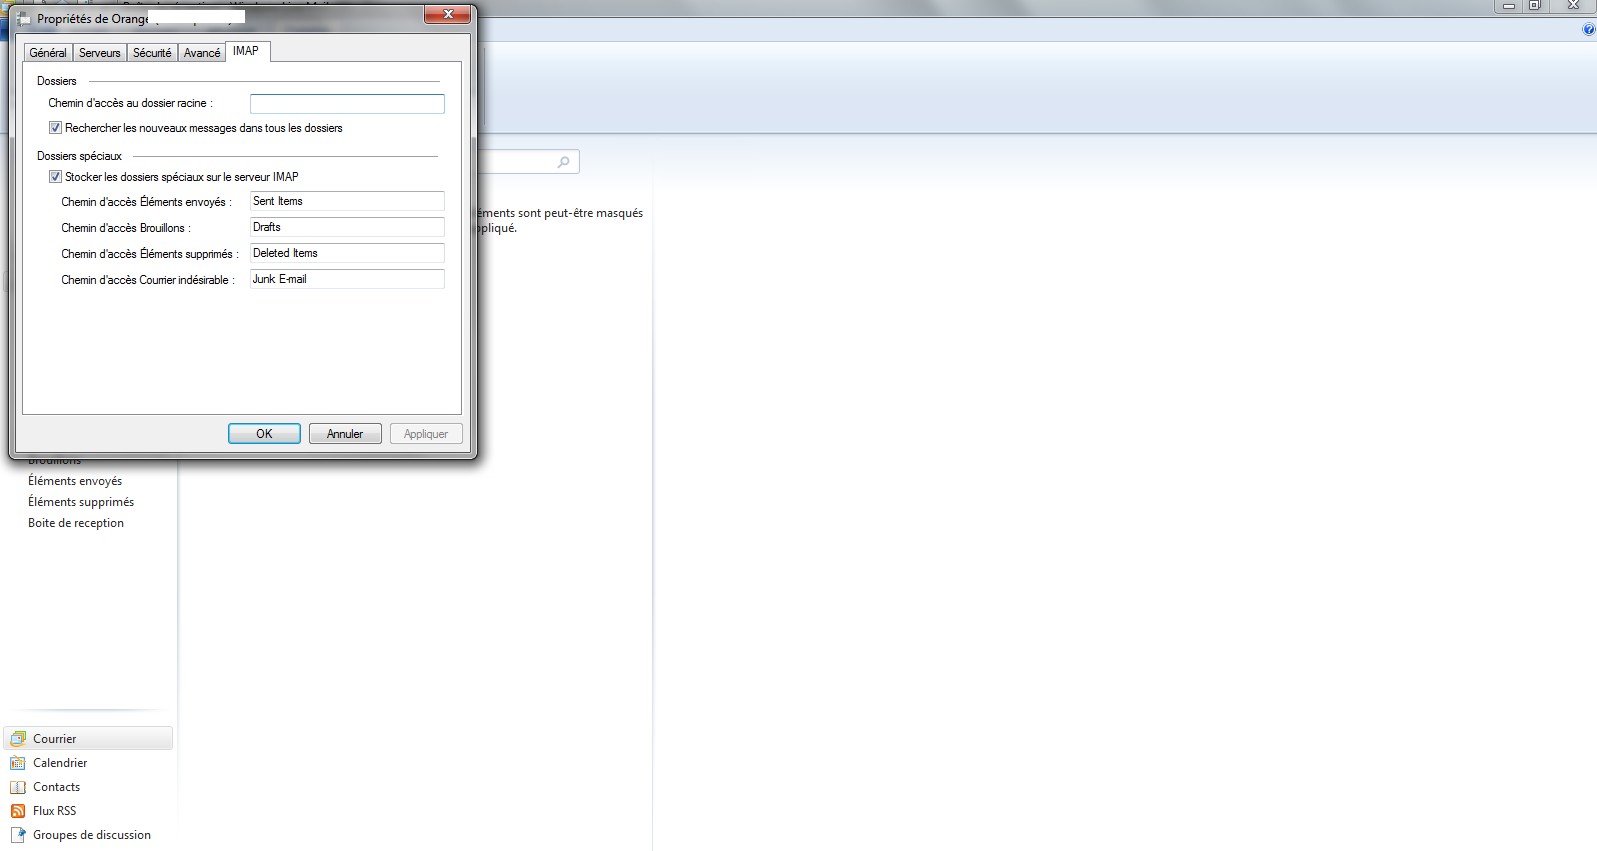
Task: Open the 'Boîte de reception' folder
Action: pos(76,523)
